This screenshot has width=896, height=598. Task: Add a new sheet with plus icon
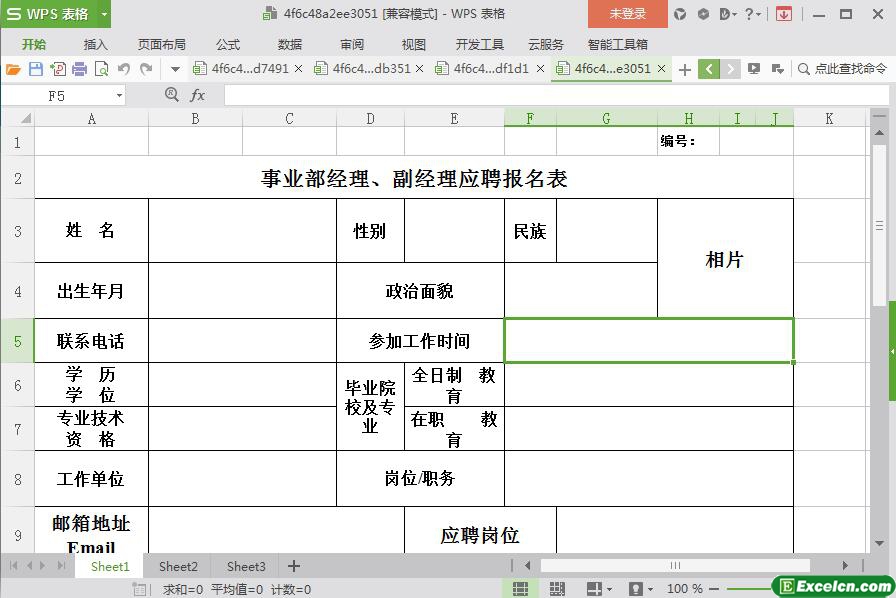point(294,566)
